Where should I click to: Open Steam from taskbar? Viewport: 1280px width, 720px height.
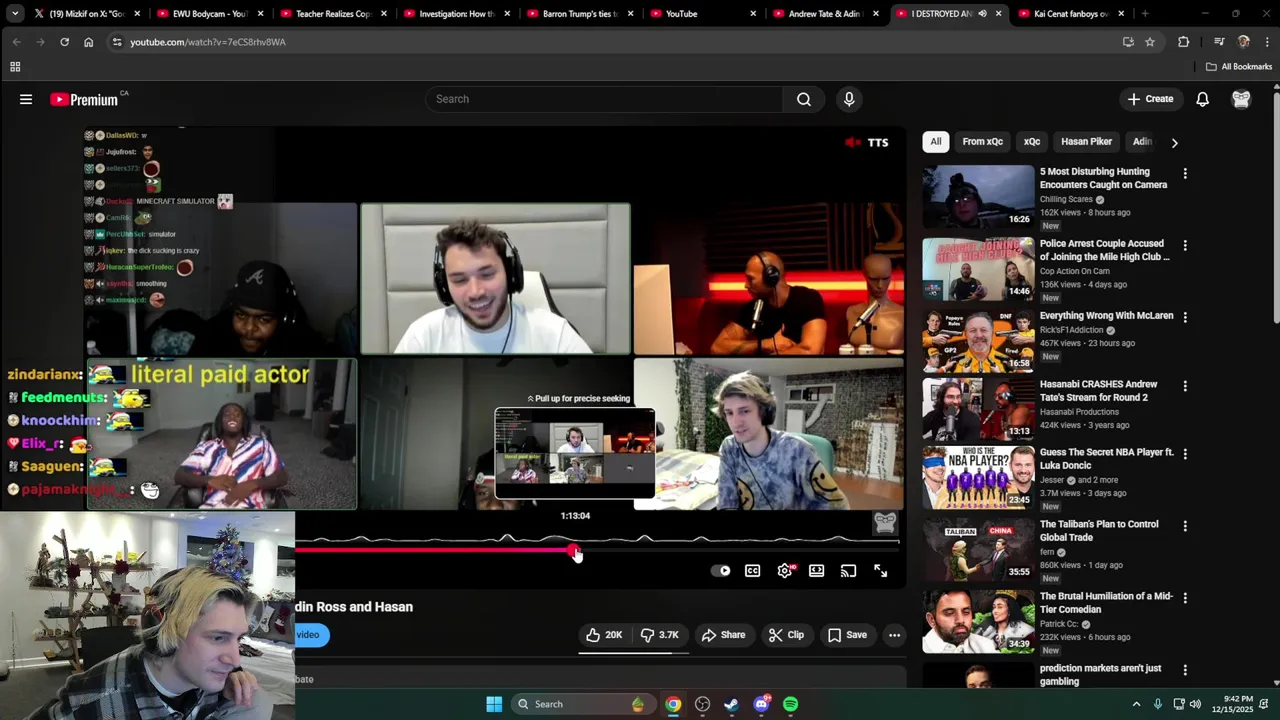[x=732, y=704]
